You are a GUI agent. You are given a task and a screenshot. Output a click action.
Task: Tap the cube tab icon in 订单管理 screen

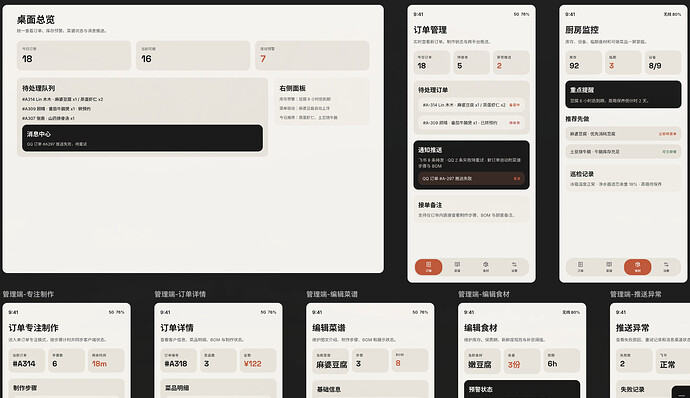tap(486, 267)
